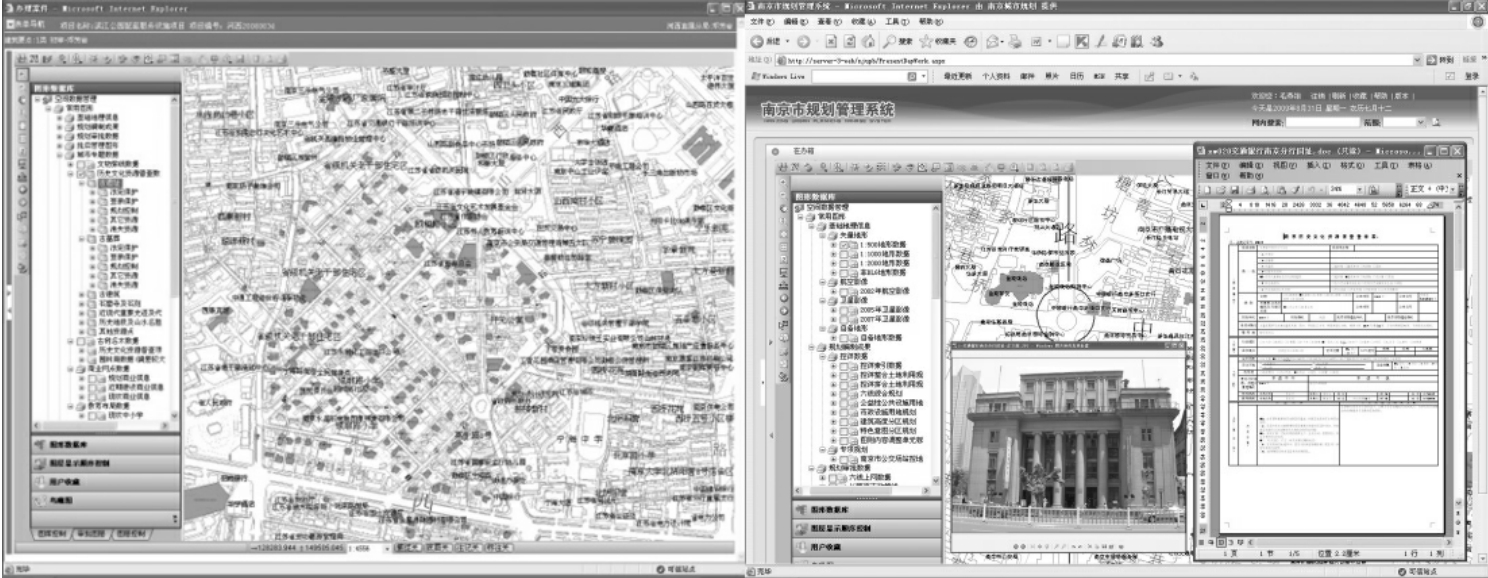
Task: Click the round icon left of 在办箱
Action: pos(774,151)
